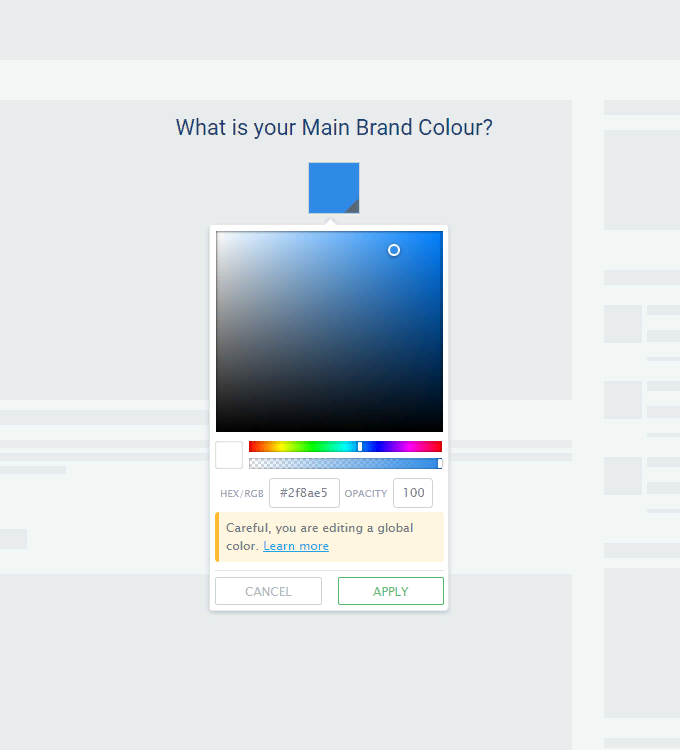Click the opacity slider handle
The width and height of the screenshot is (680, 750).
click(439, 463)
